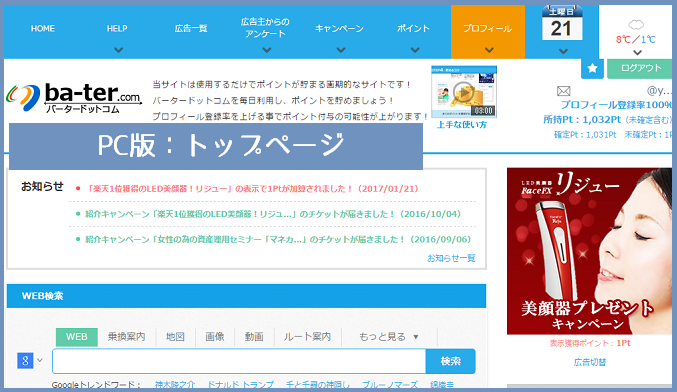Open the キャンペーン menu
This screenshot has height=392, width=677.
[x=339, y=28]
